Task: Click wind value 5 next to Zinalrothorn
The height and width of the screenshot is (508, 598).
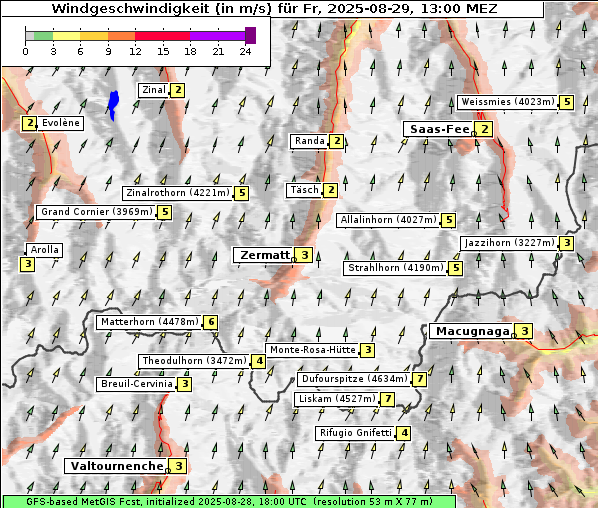Action: coord(242,193)
